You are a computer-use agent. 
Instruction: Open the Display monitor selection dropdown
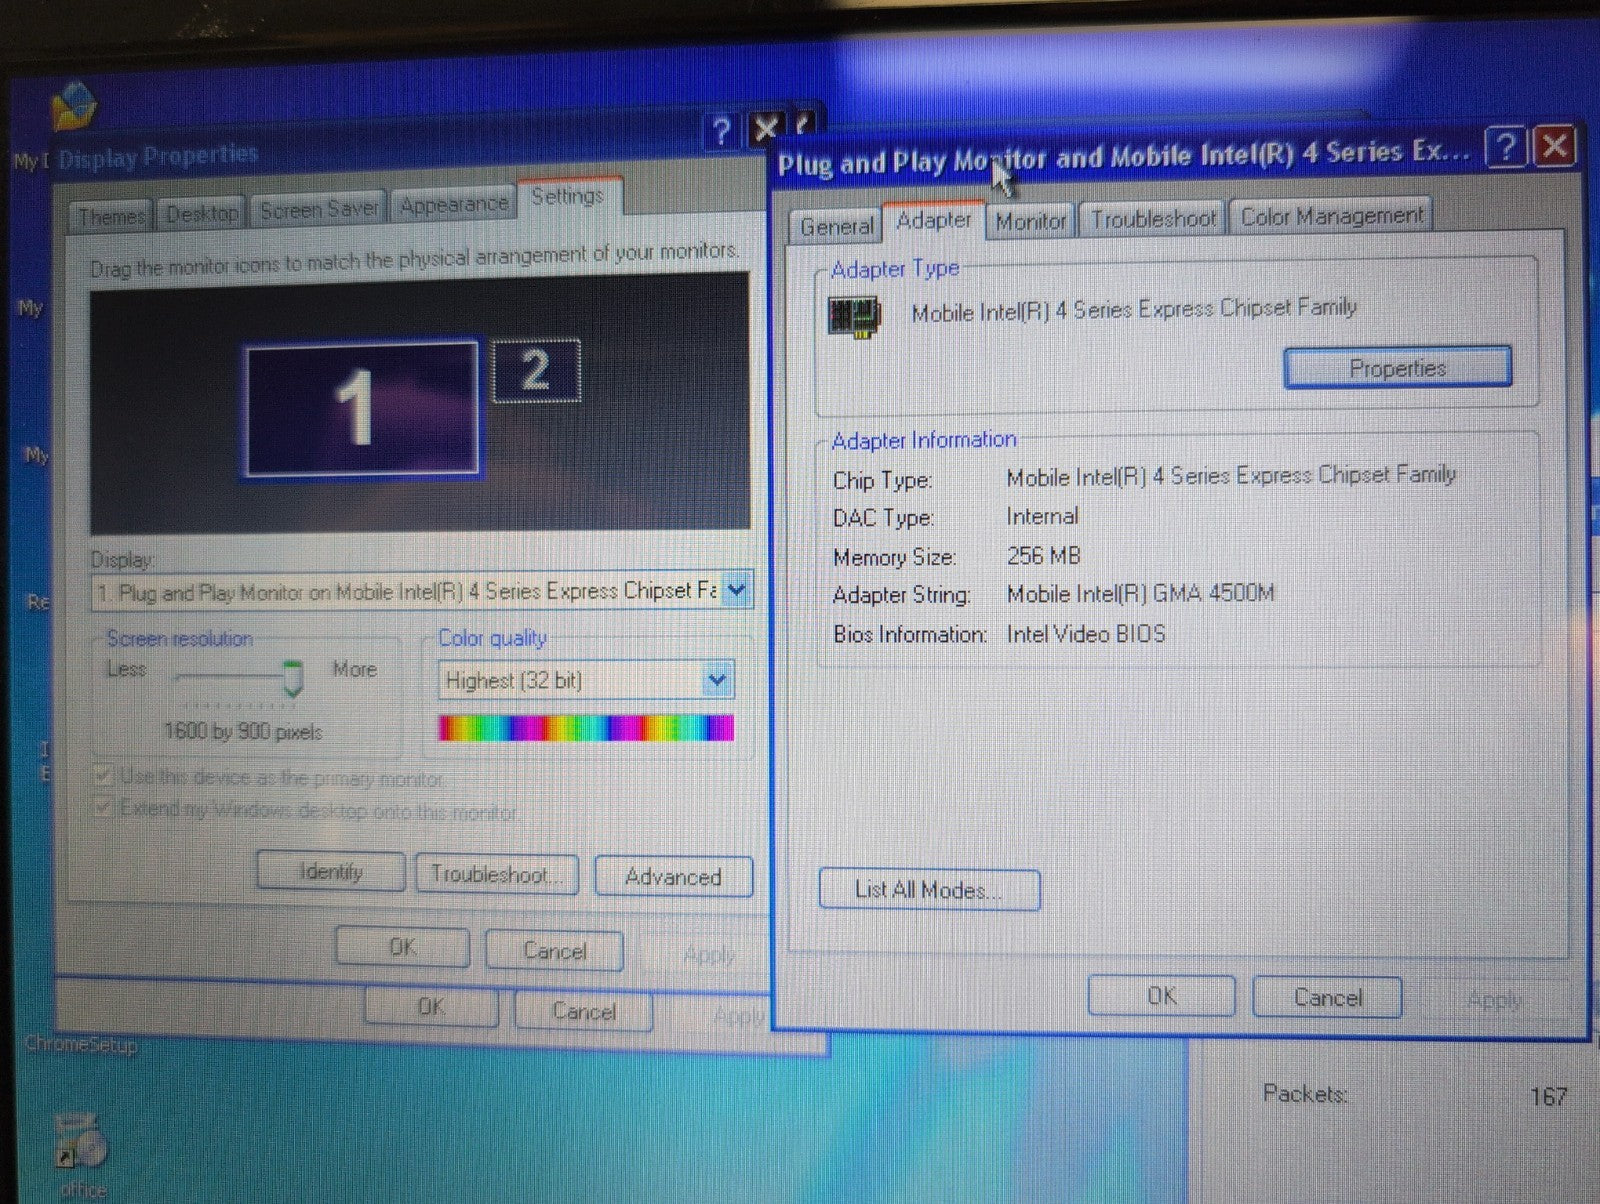tap(737, 589)
